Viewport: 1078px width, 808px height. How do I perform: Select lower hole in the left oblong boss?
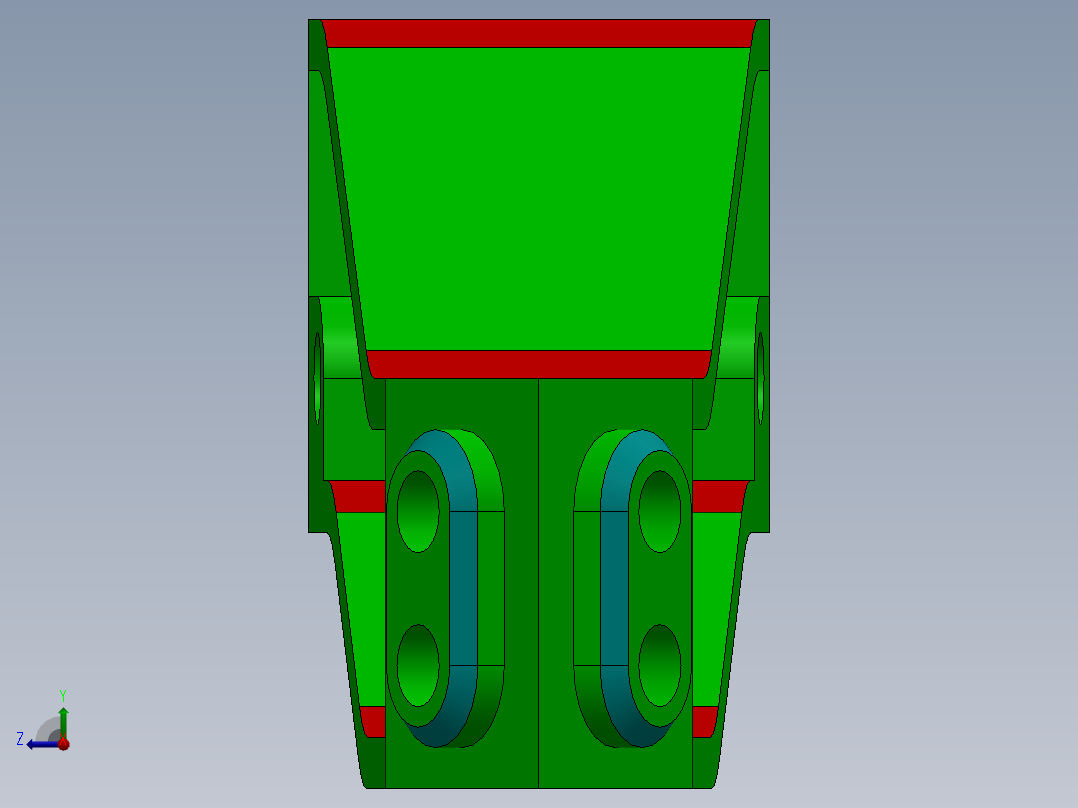pos(418,665)
